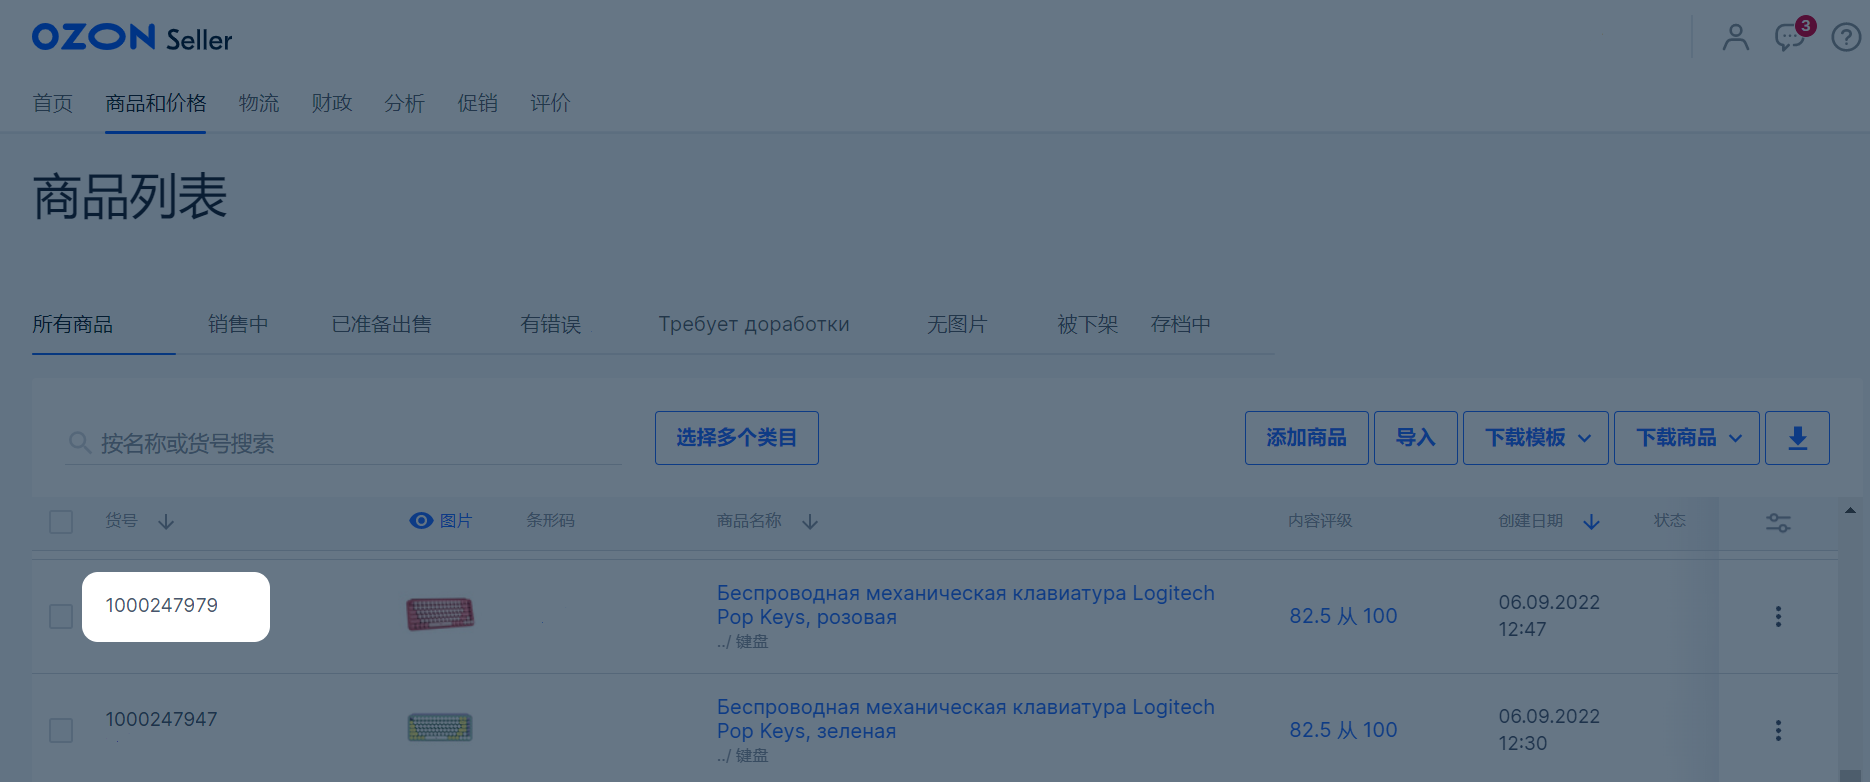Viewport: 1870px width, 782px height.
Task: Tick the checkbox for product 1000247947
Action: click(61, 730)
